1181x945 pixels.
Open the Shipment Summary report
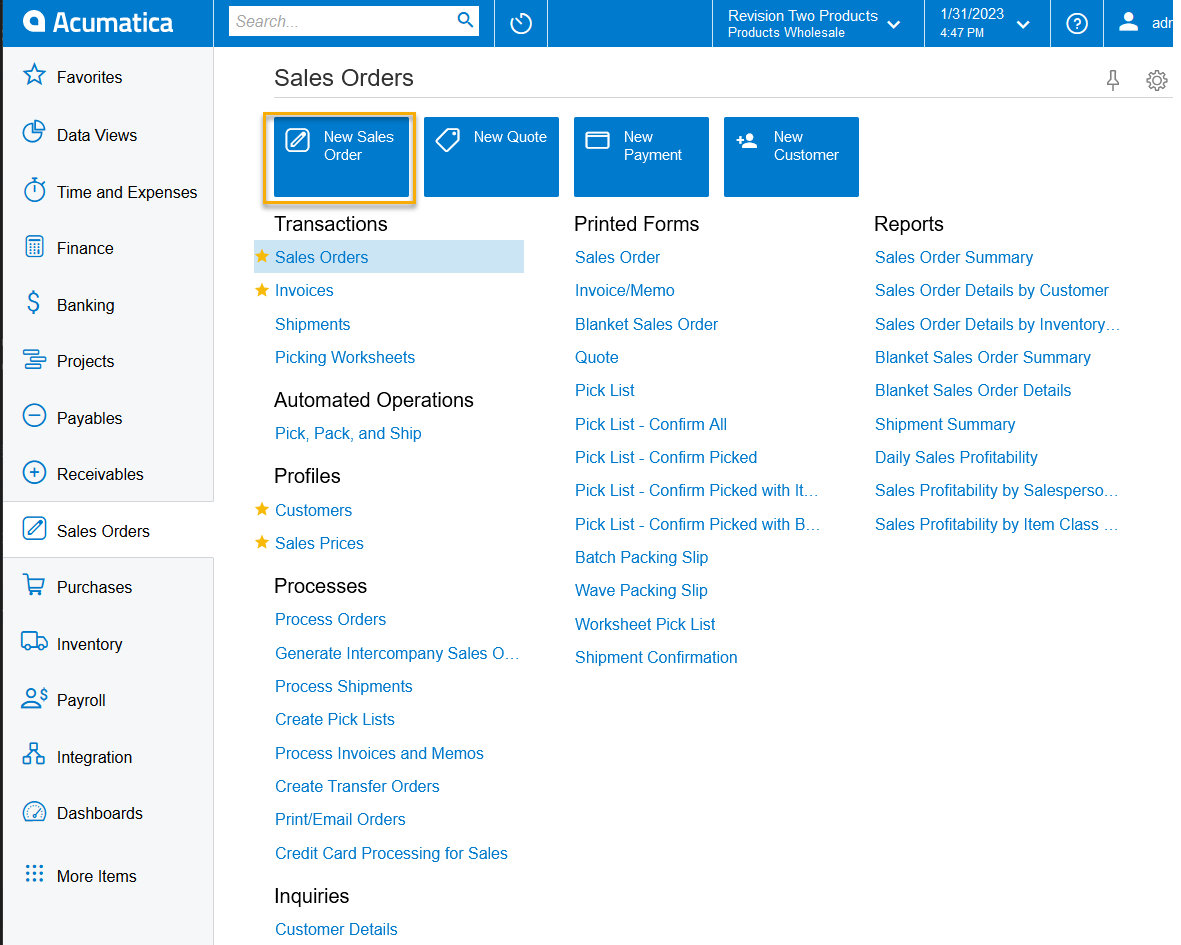(944, 425)
